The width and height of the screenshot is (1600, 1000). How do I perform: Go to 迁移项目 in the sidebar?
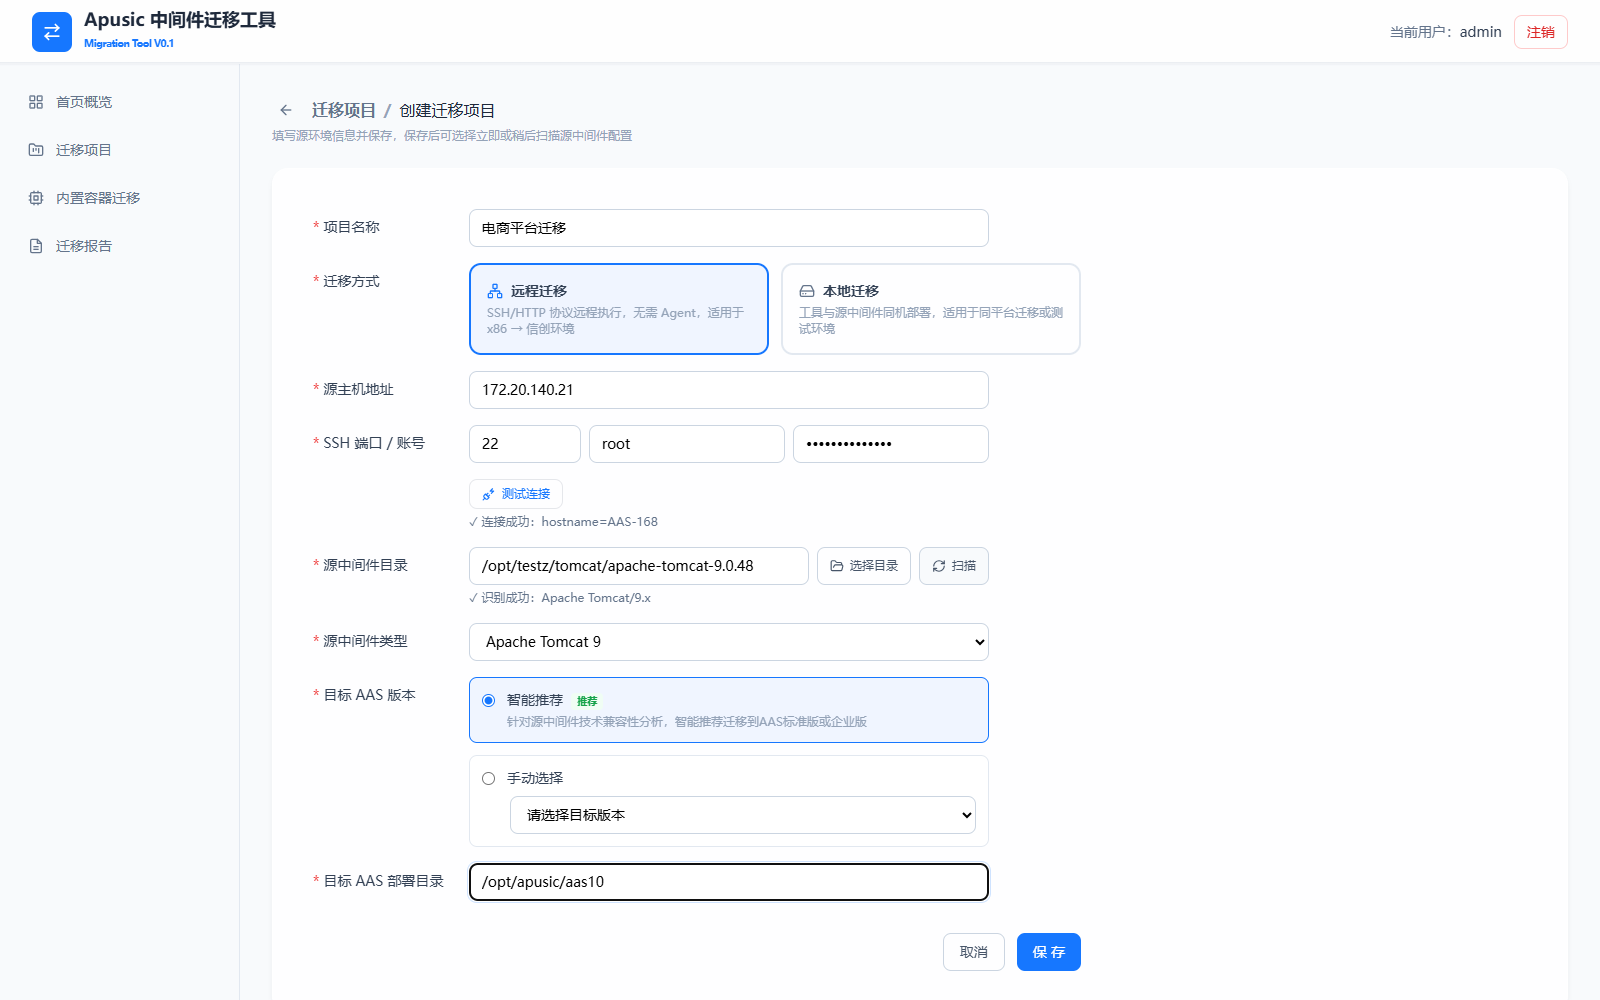(x=120, y=150)
